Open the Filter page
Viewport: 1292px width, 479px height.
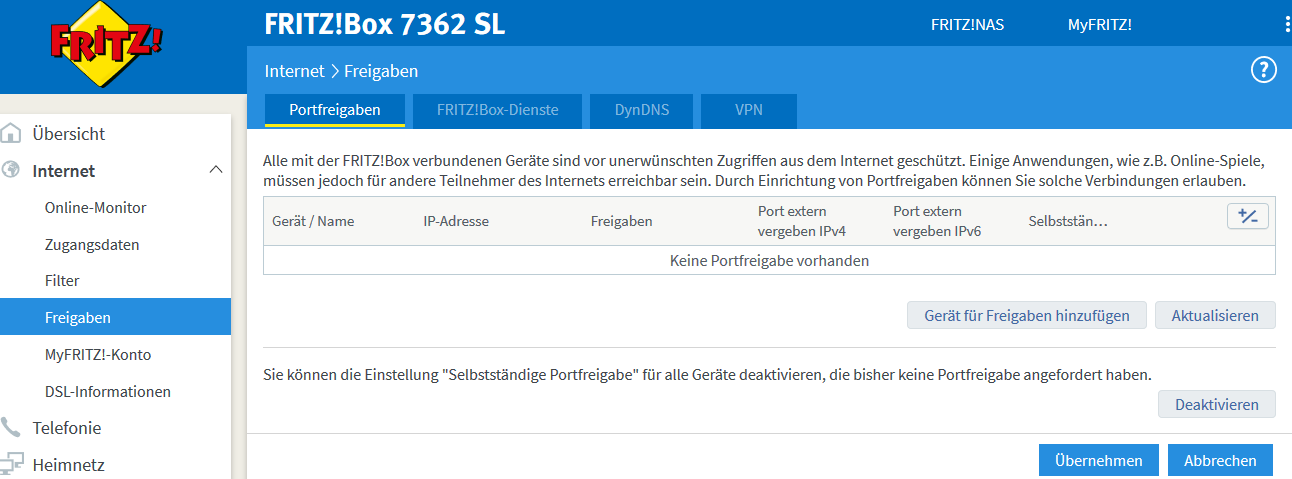click(62, 281)
